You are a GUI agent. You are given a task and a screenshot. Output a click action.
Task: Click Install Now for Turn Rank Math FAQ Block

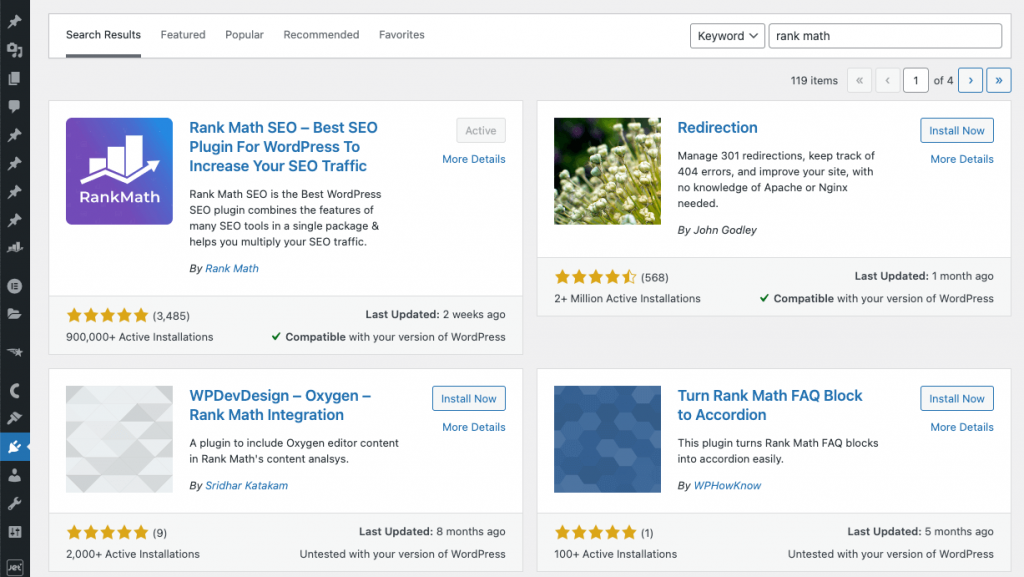coord(957,399)
